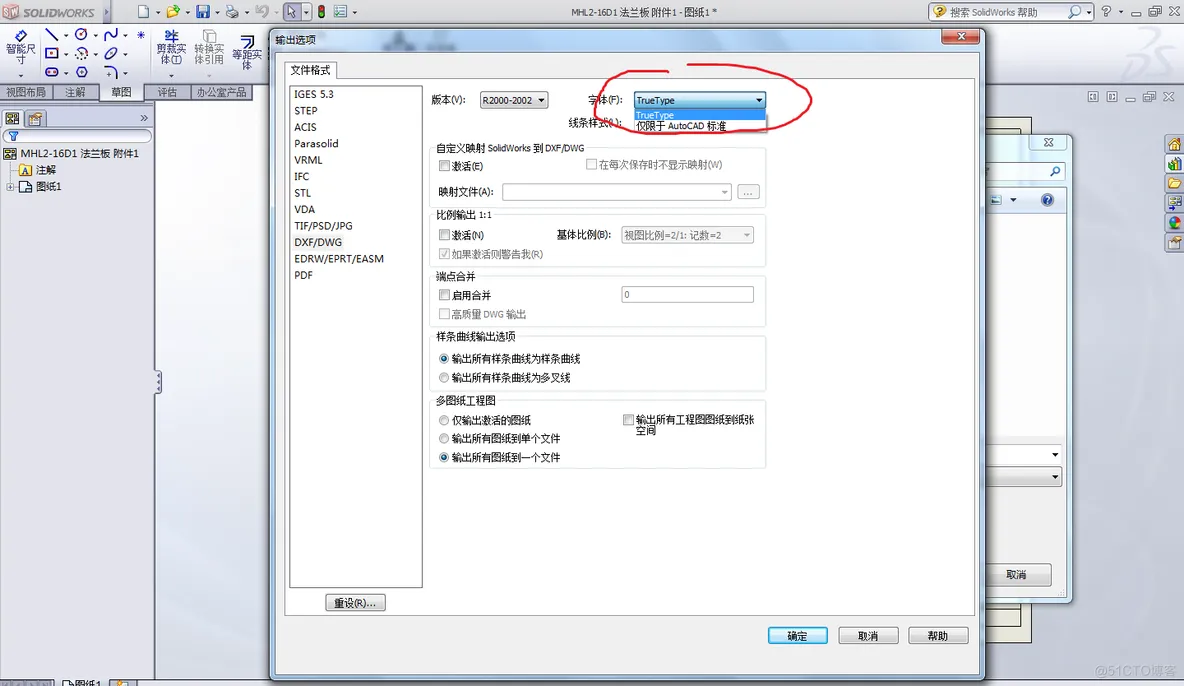Open the Save button dropdown arrow
The height and width of the screenshot is (686, 1184).
(x=217, y=12)
